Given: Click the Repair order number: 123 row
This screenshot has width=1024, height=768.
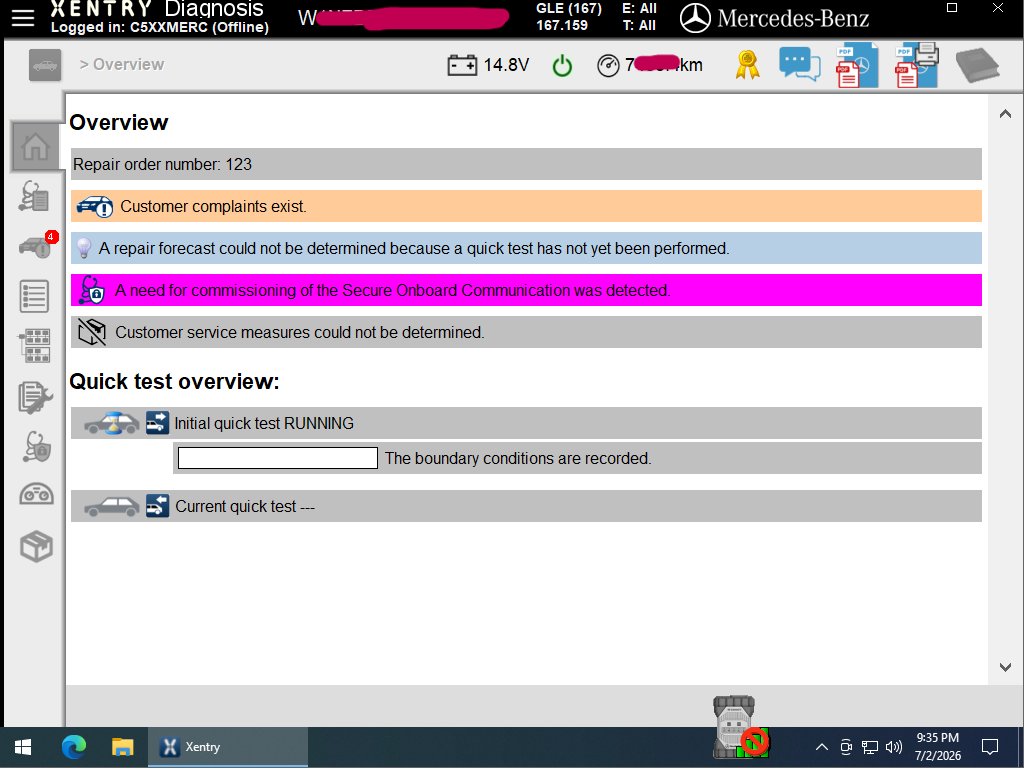Looking at the screenshot, I should [526, 164].
